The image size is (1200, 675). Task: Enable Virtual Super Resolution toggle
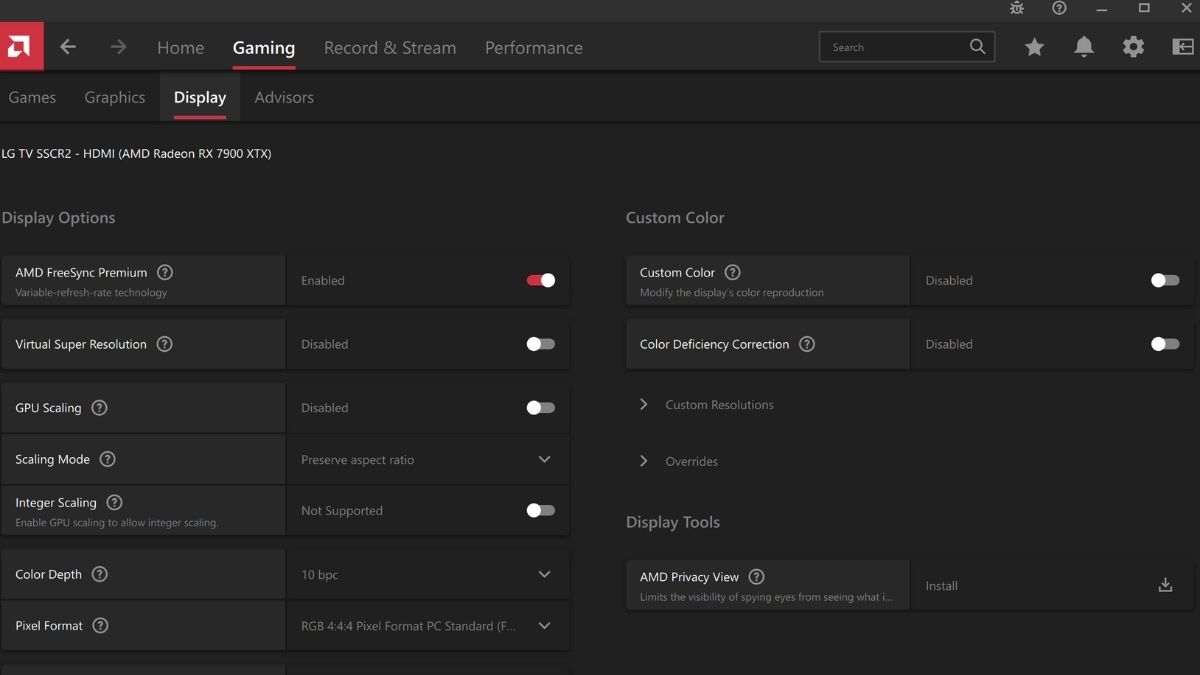541,344
